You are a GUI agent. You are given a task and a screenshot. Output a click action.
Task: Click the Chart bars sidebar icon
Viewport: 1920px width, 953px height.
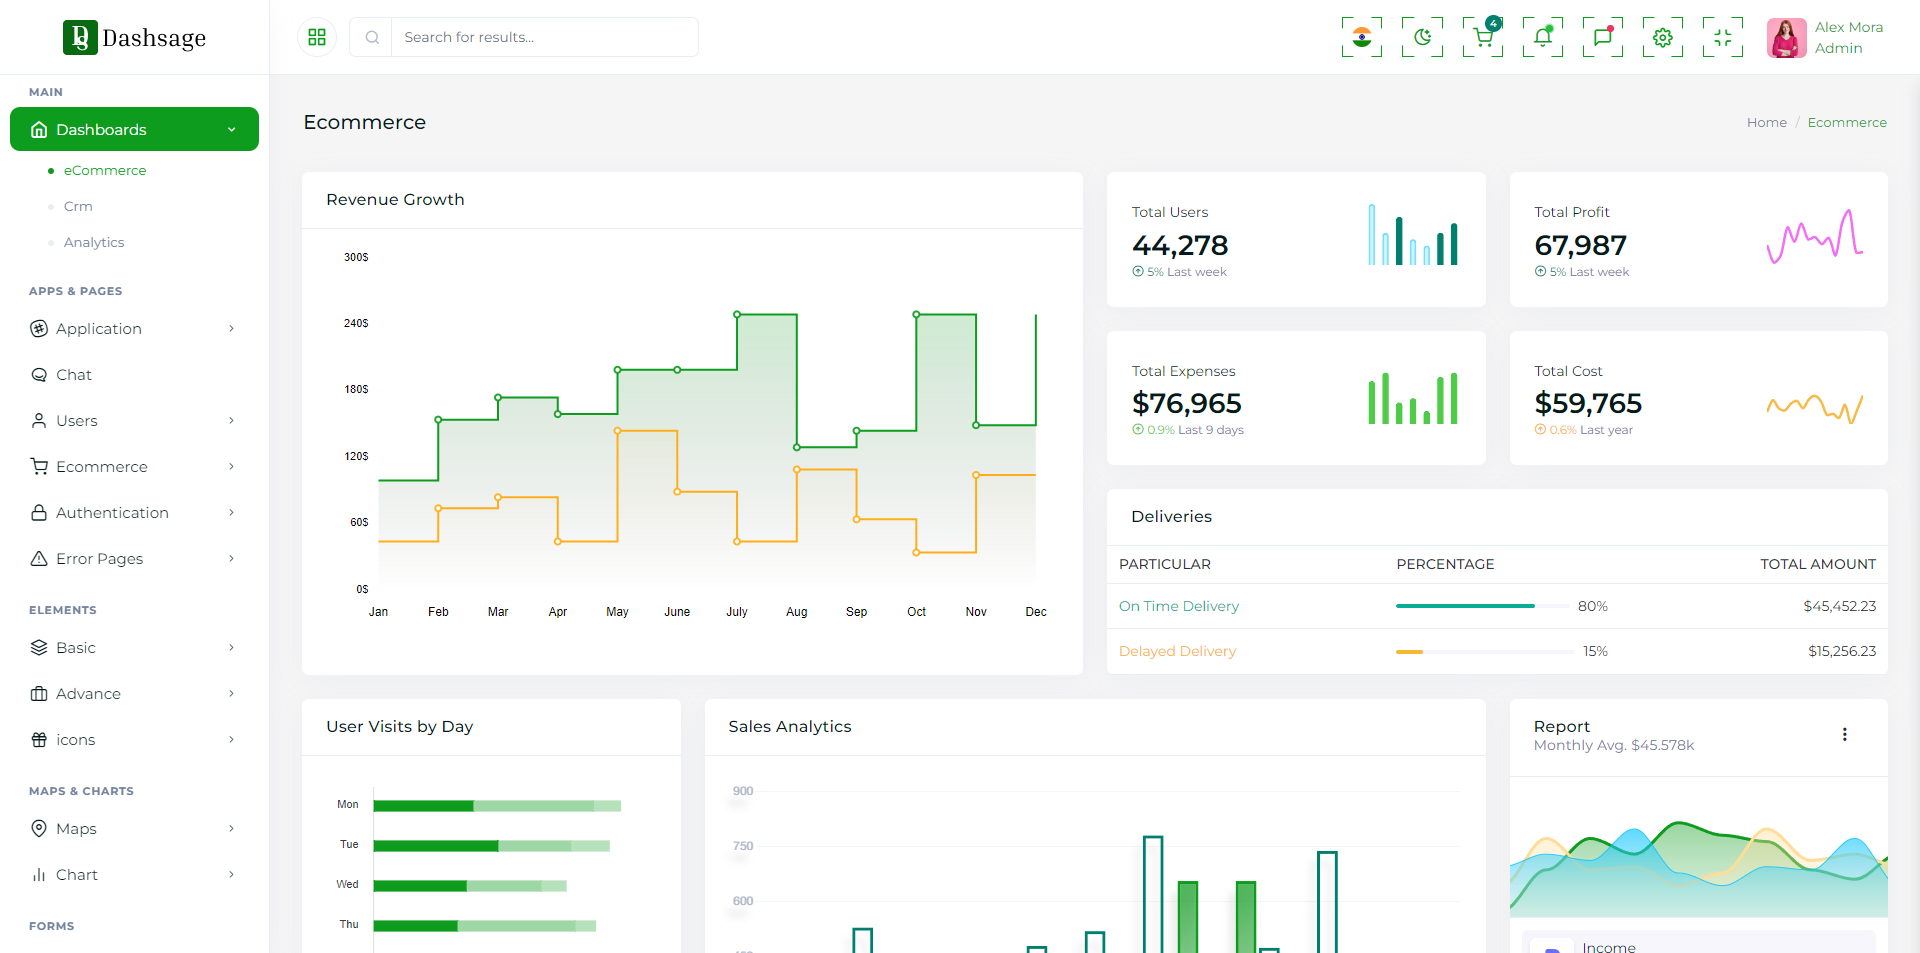click(39, 874)
